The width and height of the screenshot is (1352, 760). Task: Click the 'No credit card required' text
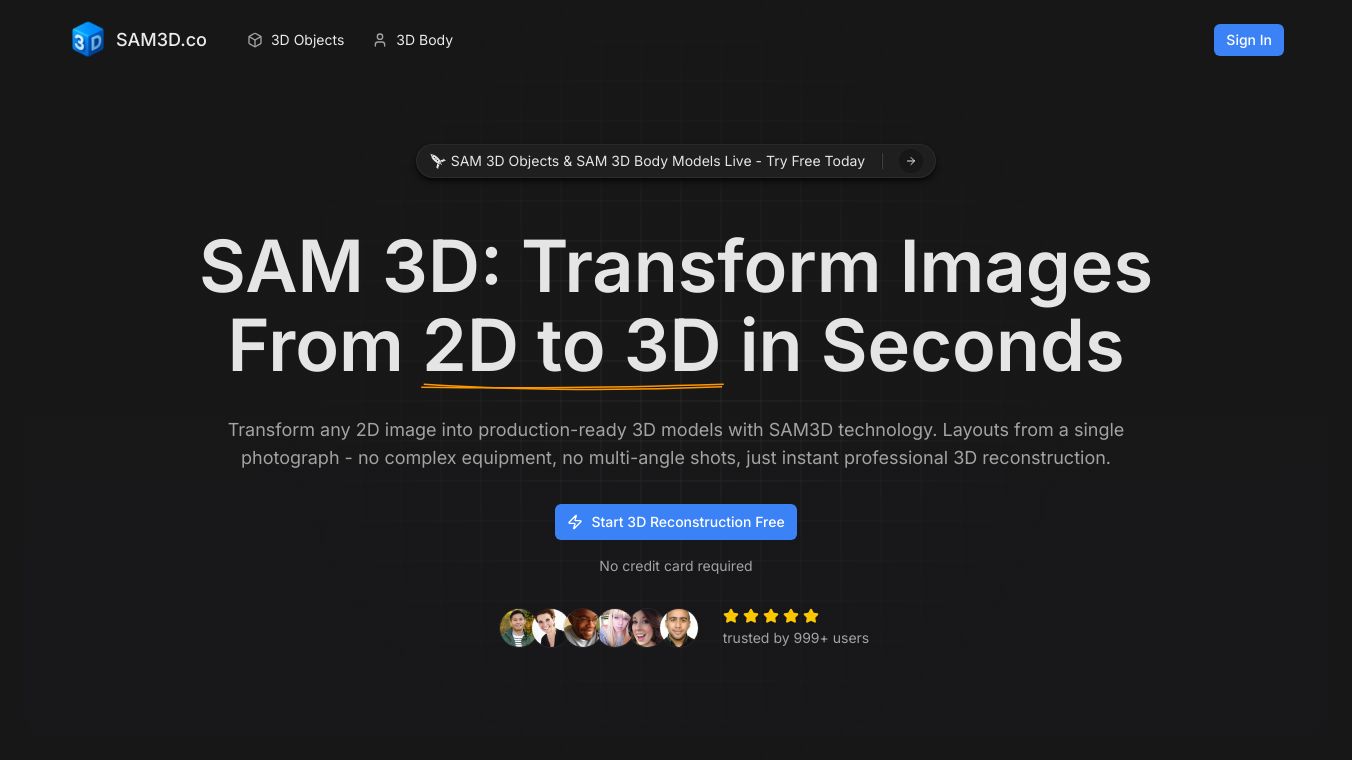(676, 566)
